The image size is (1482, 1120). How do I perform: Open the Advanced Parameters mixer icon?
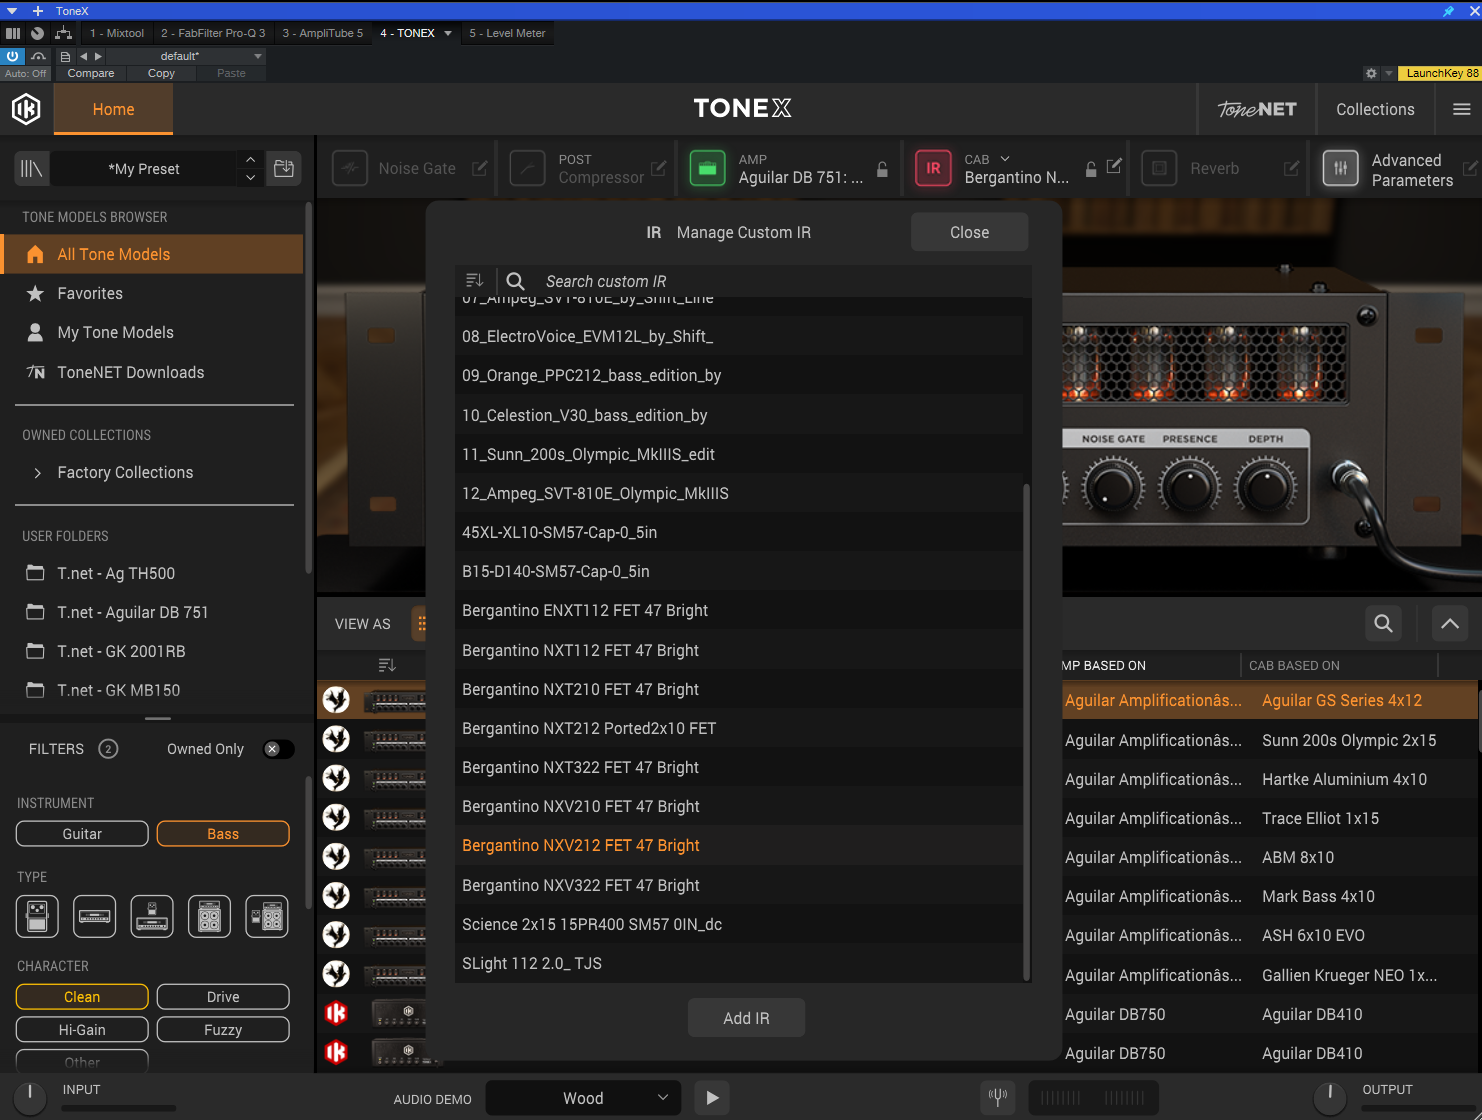coord(1341,168)
